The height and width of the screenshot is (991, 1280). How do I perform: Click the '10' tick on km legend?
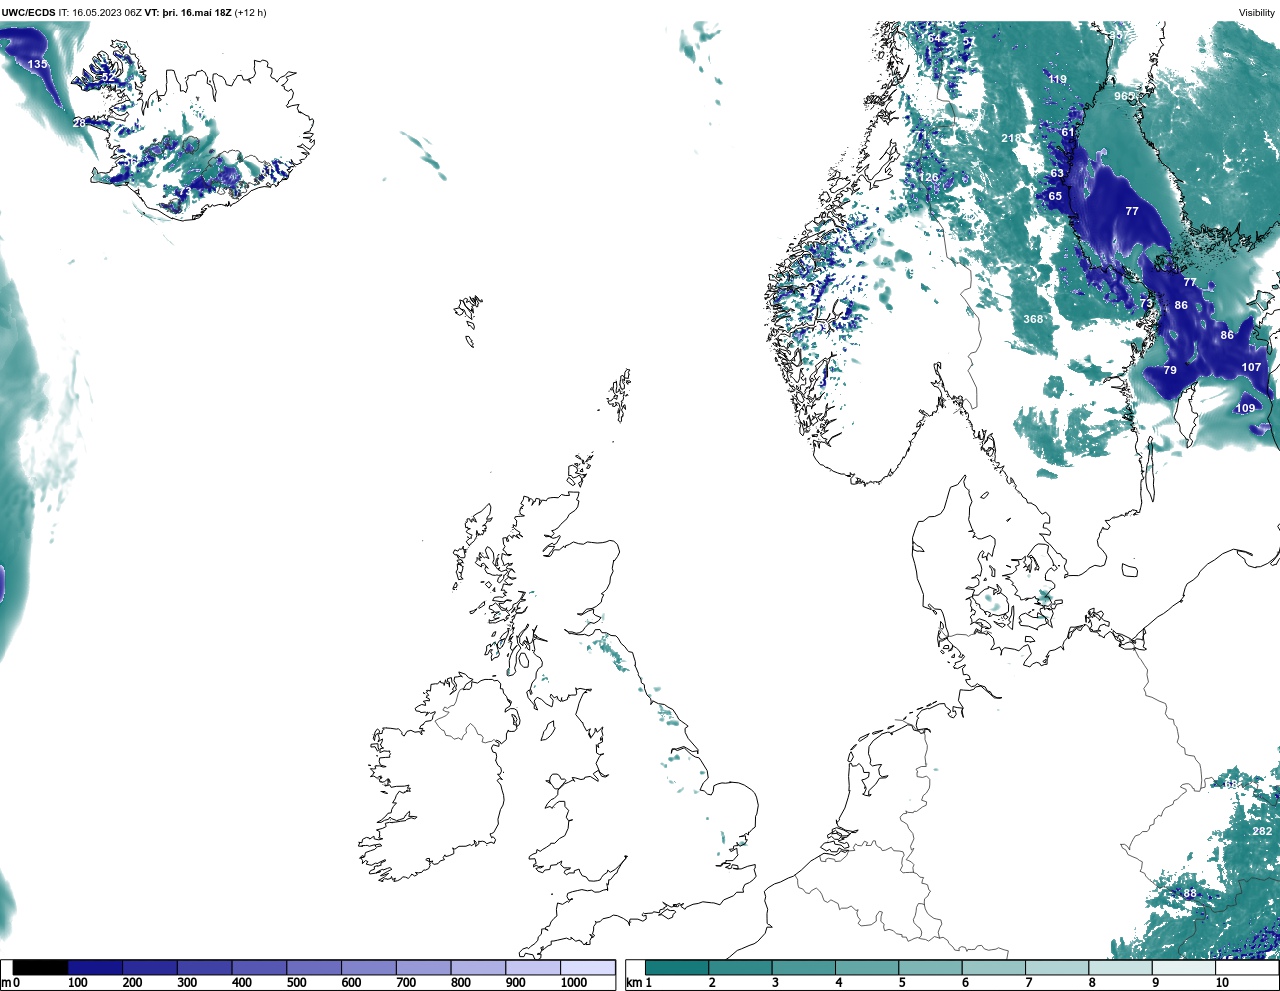tap(1222, 983)
